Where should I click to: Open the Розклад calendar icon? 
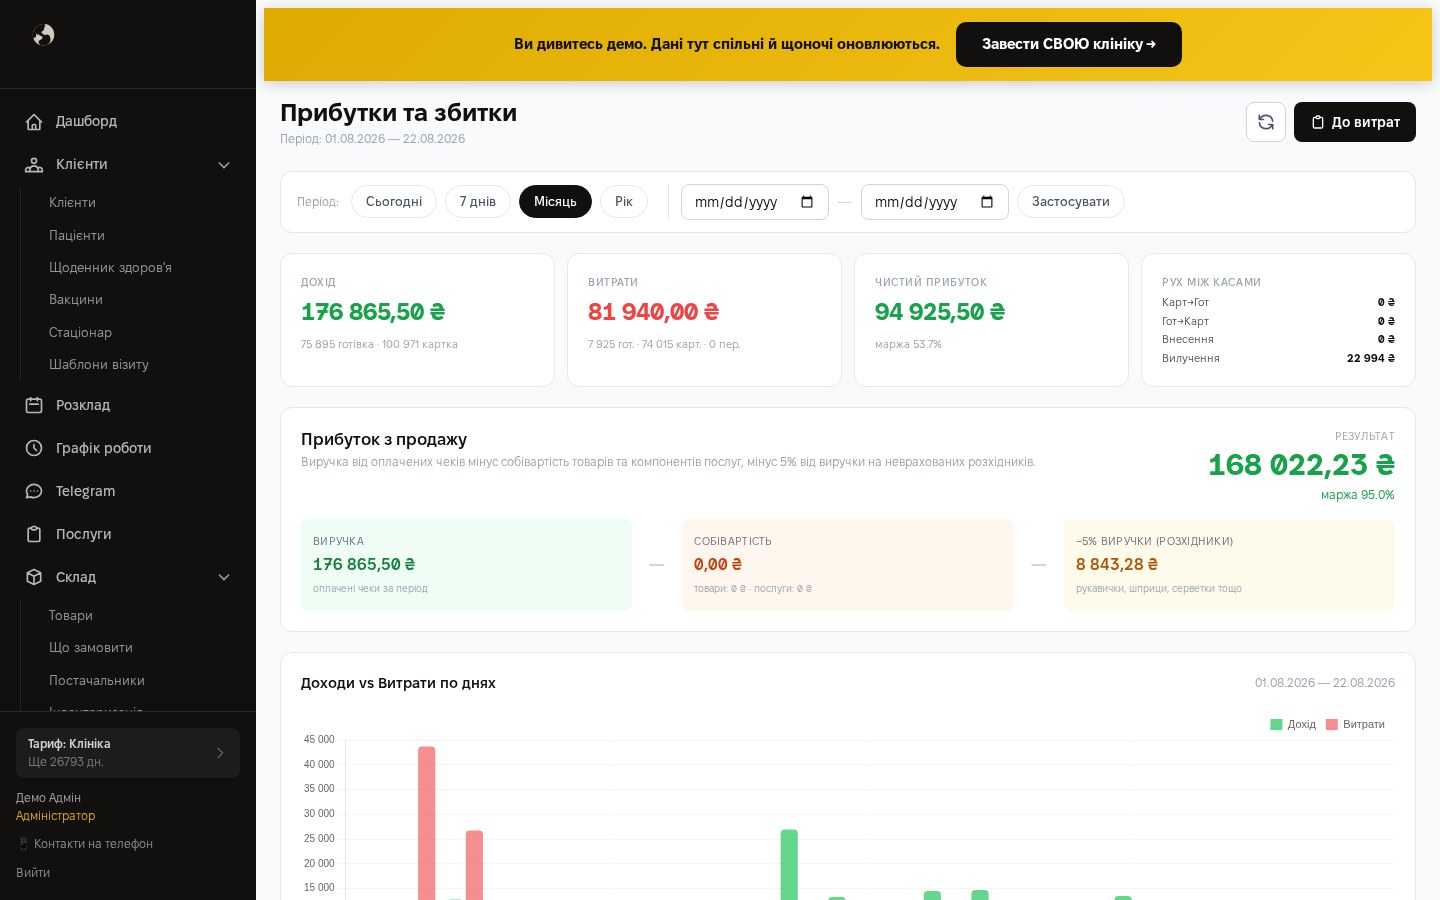click(34, 405)
